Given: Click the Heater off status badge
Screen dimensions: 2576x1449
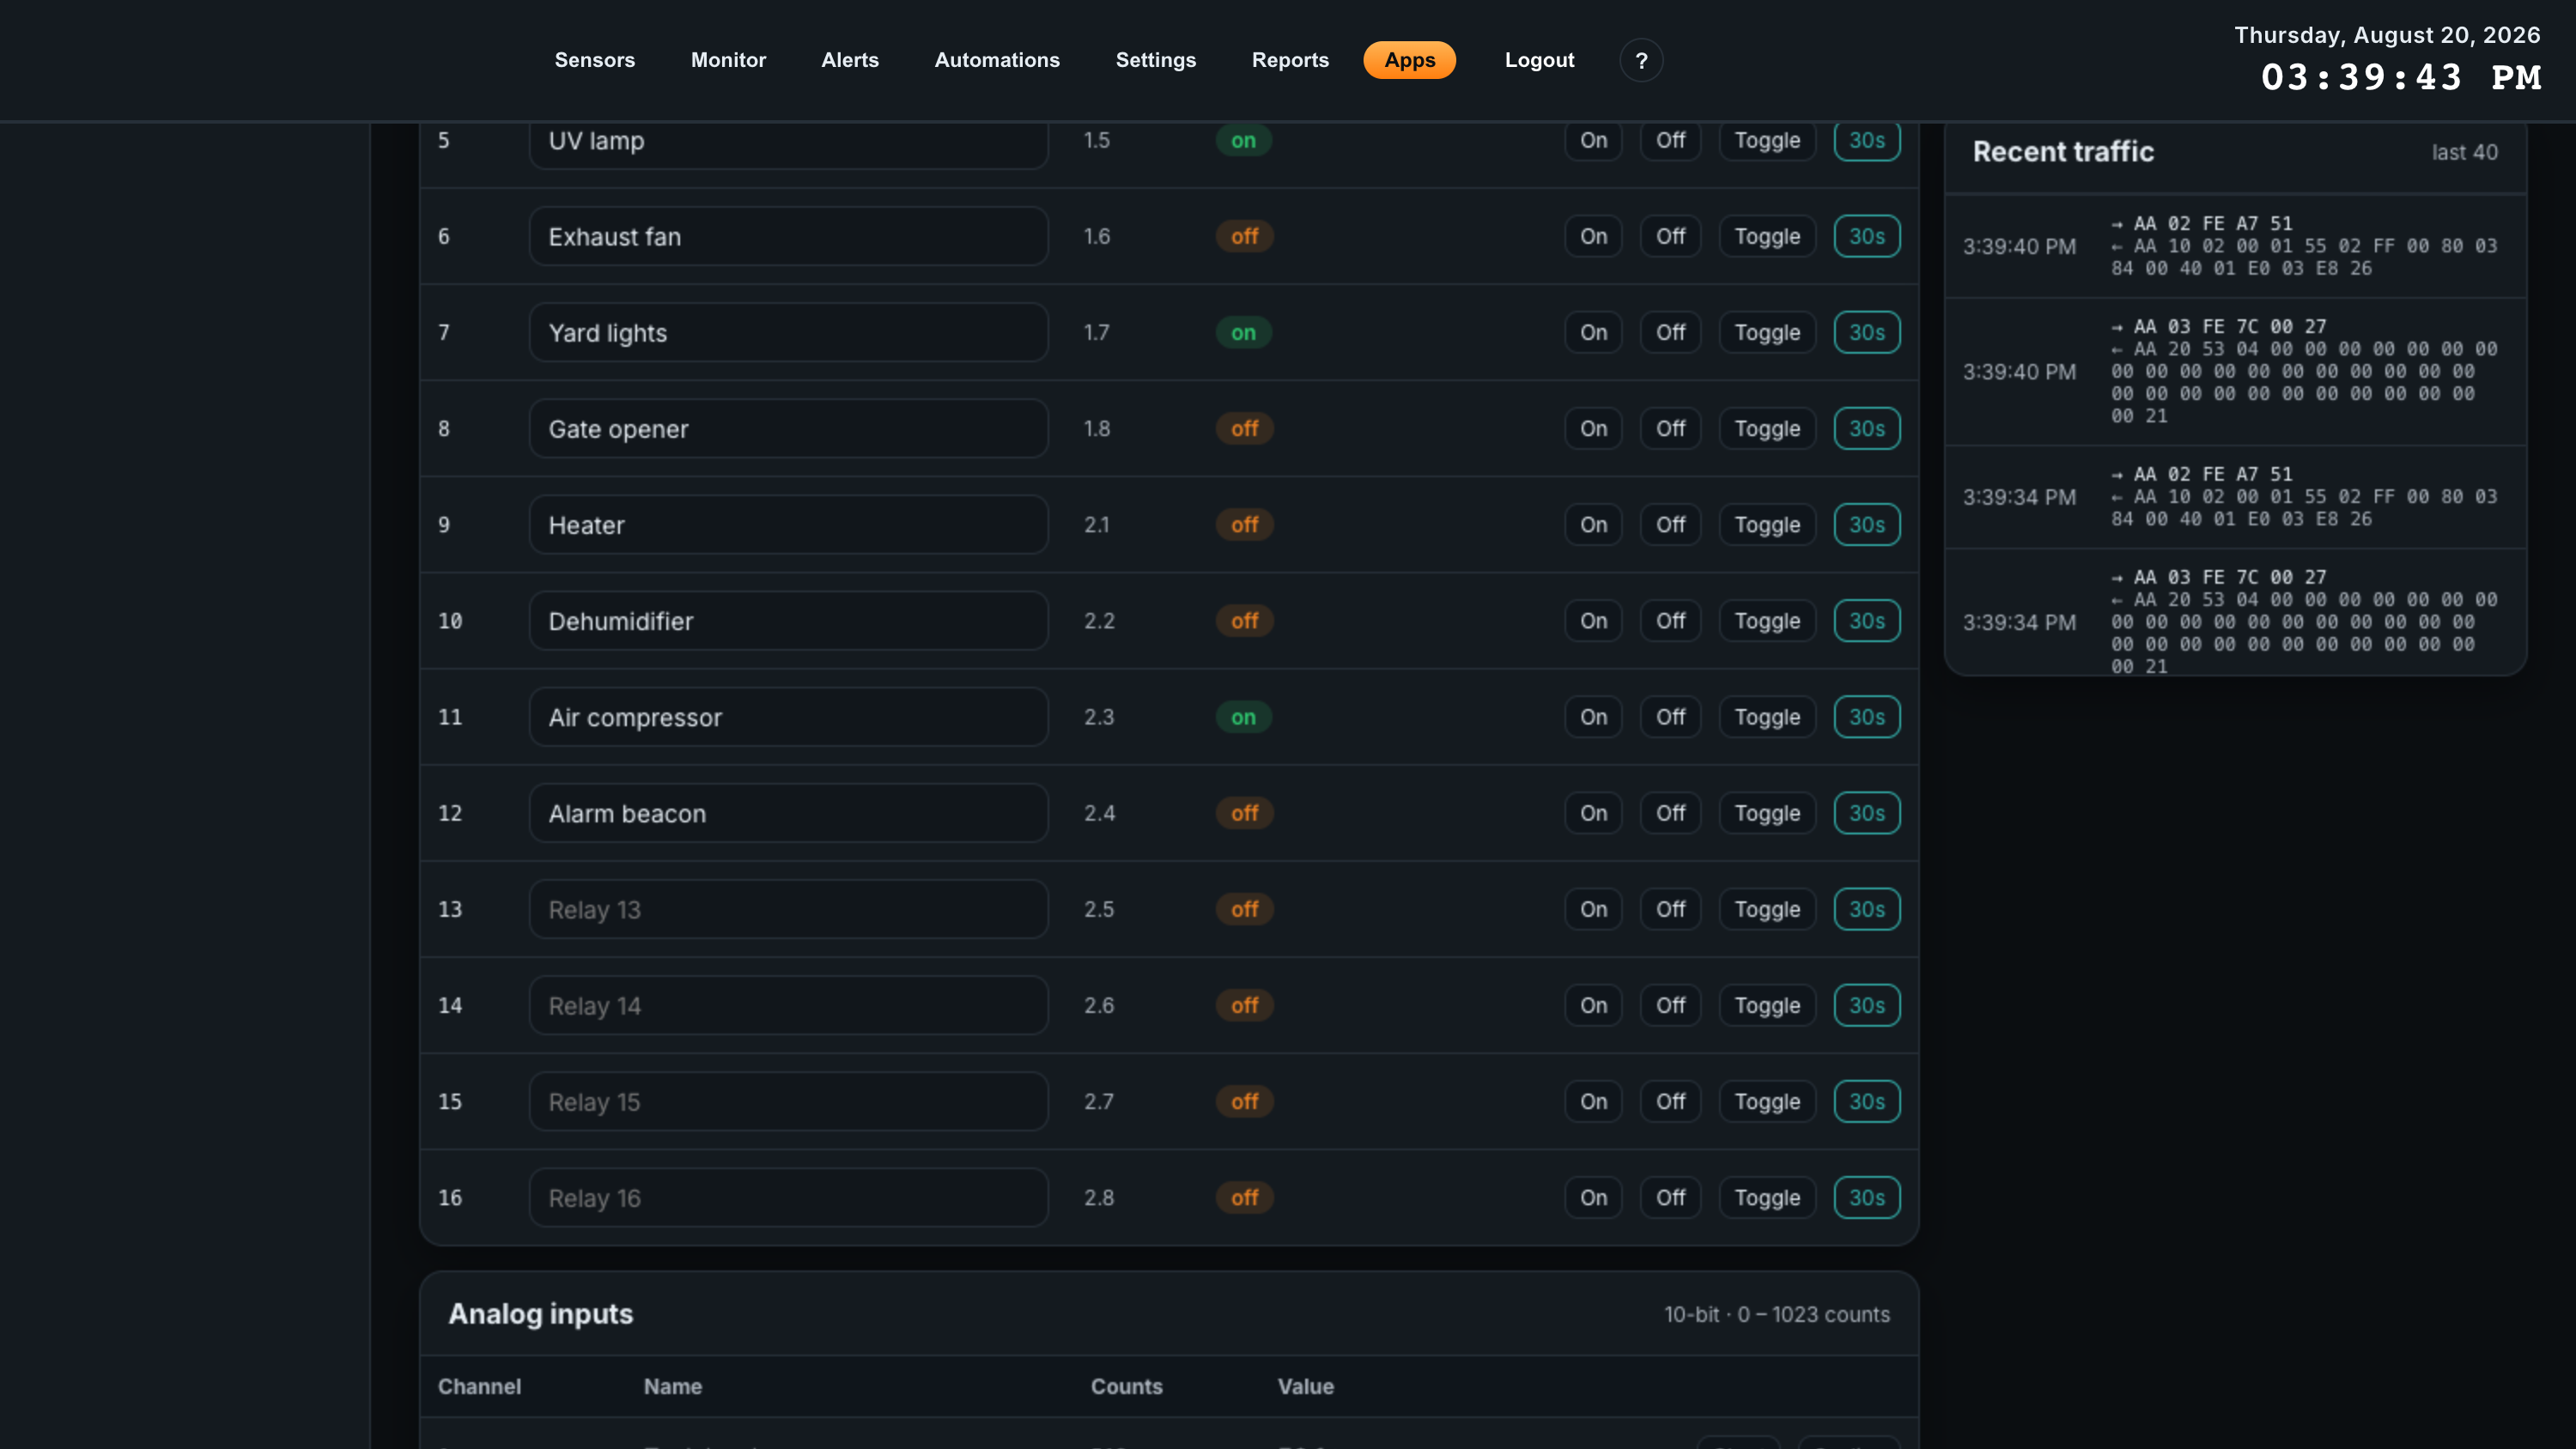Looking at the screenshot, I should coord(1244,524).
